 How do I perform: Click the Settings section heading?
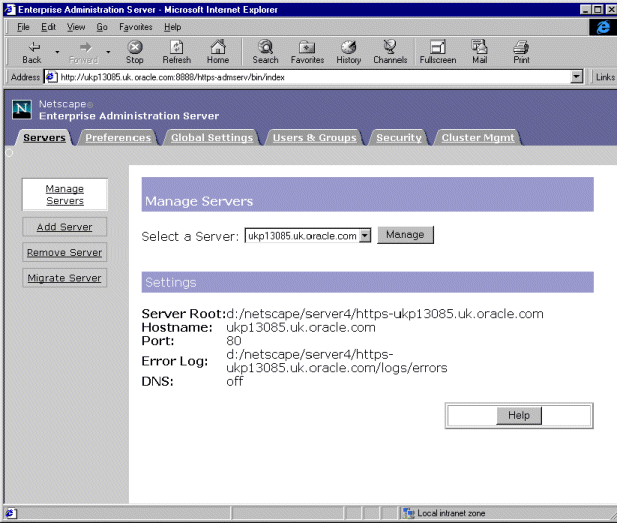tap(170, 283)
